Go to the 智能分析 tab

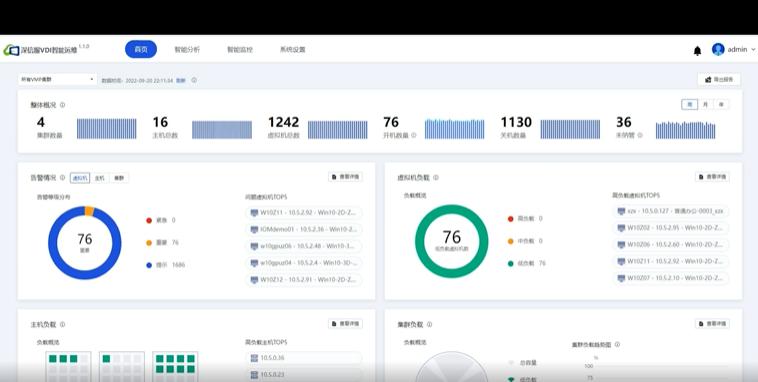[x=187, y=49]
